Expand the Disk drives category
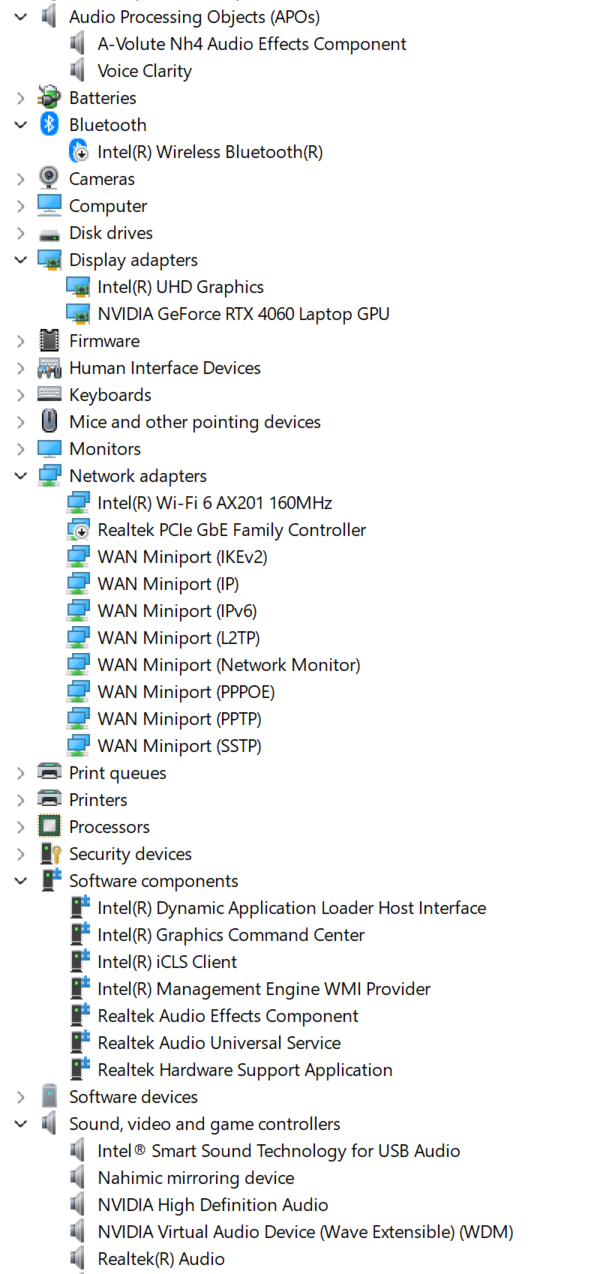Image resolution: width=599 pixels, height=1274 pixels. point(21,233)
